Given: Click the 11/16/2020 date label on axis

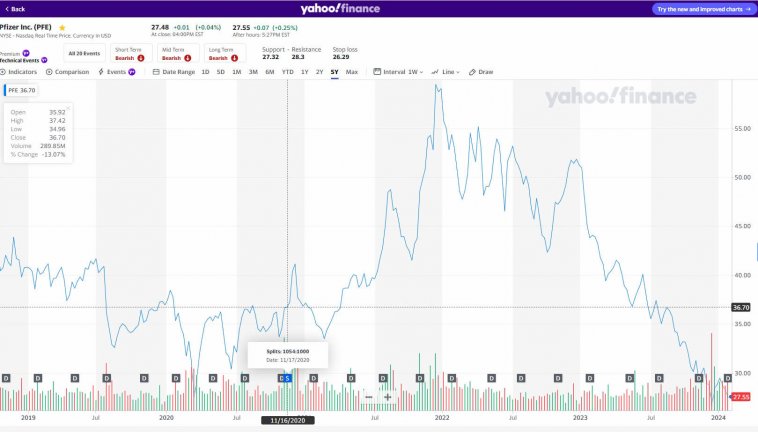Looking at the screenshot, I should [288, 420].
